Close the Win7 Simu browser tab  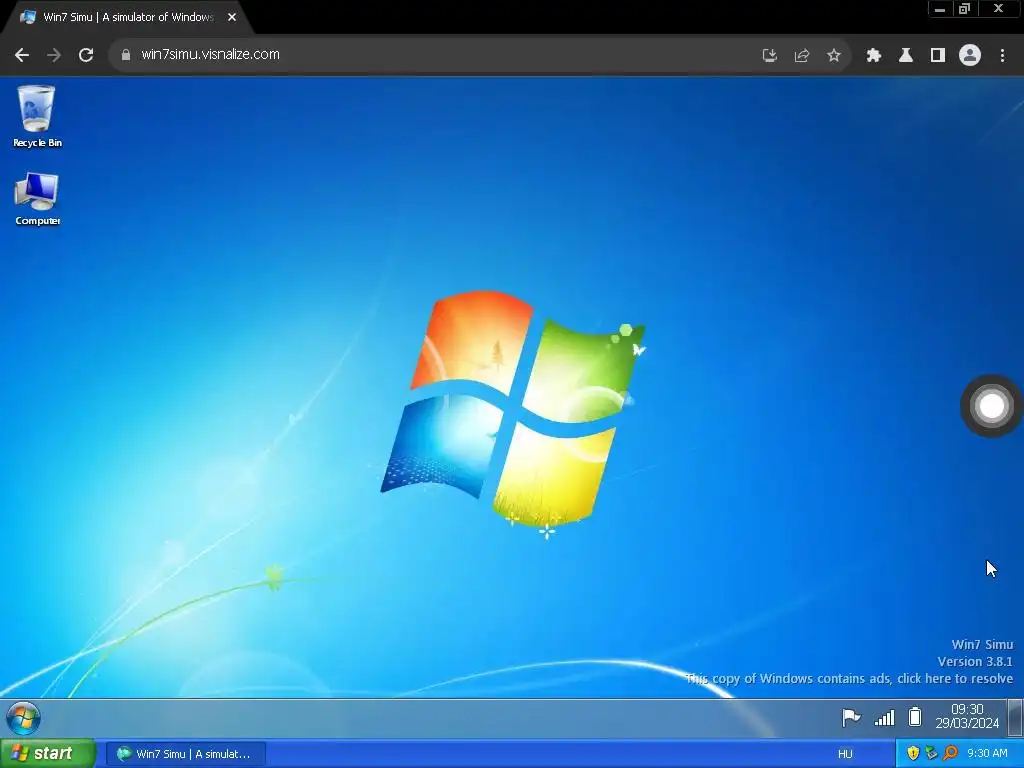[x=232, y=17]
